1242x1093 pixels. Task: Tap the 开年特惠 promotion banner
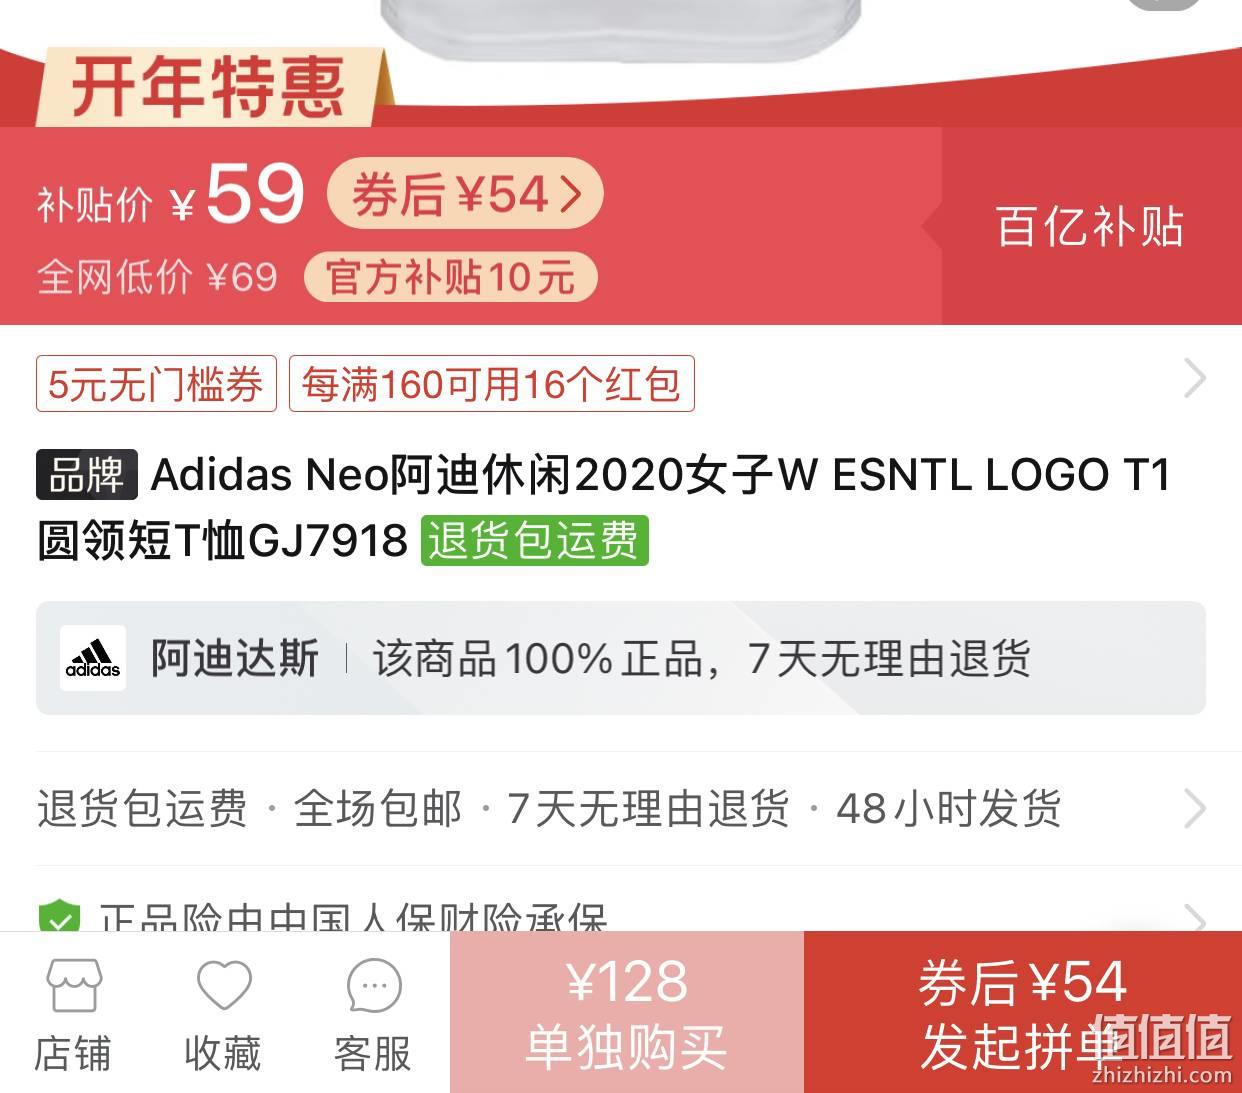[x=208, y=86]
